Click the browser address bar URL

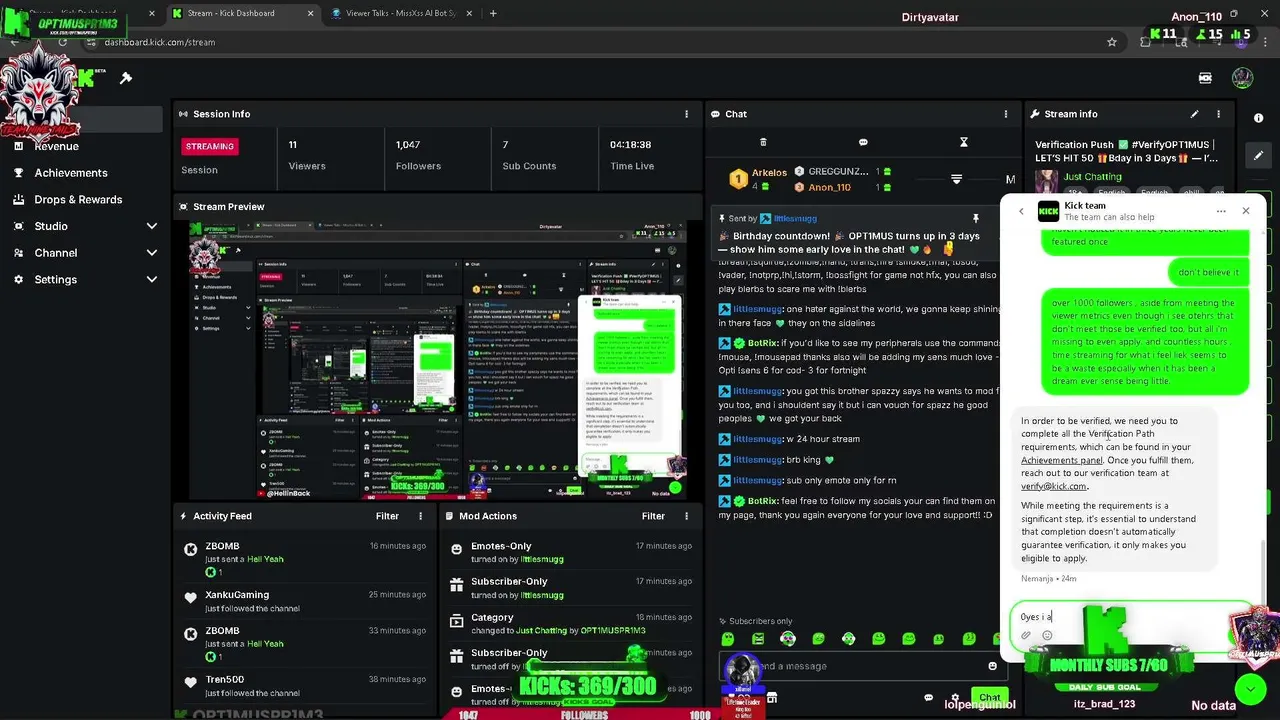tap(160, 42)
